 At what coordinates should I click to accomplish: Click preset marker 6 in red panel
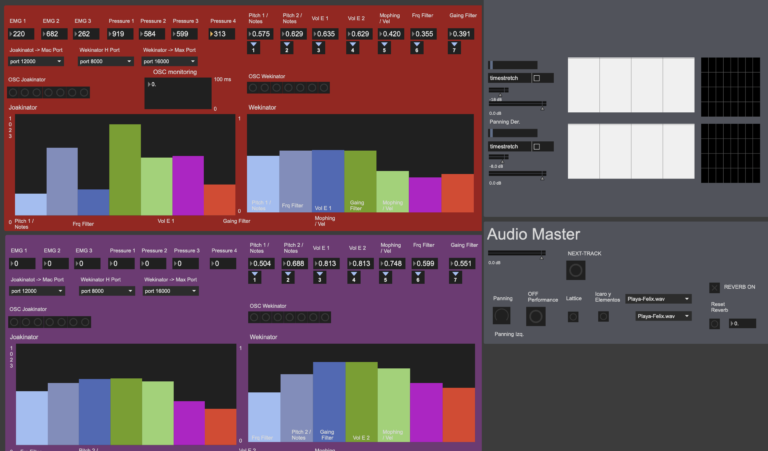tap(417, 47)
